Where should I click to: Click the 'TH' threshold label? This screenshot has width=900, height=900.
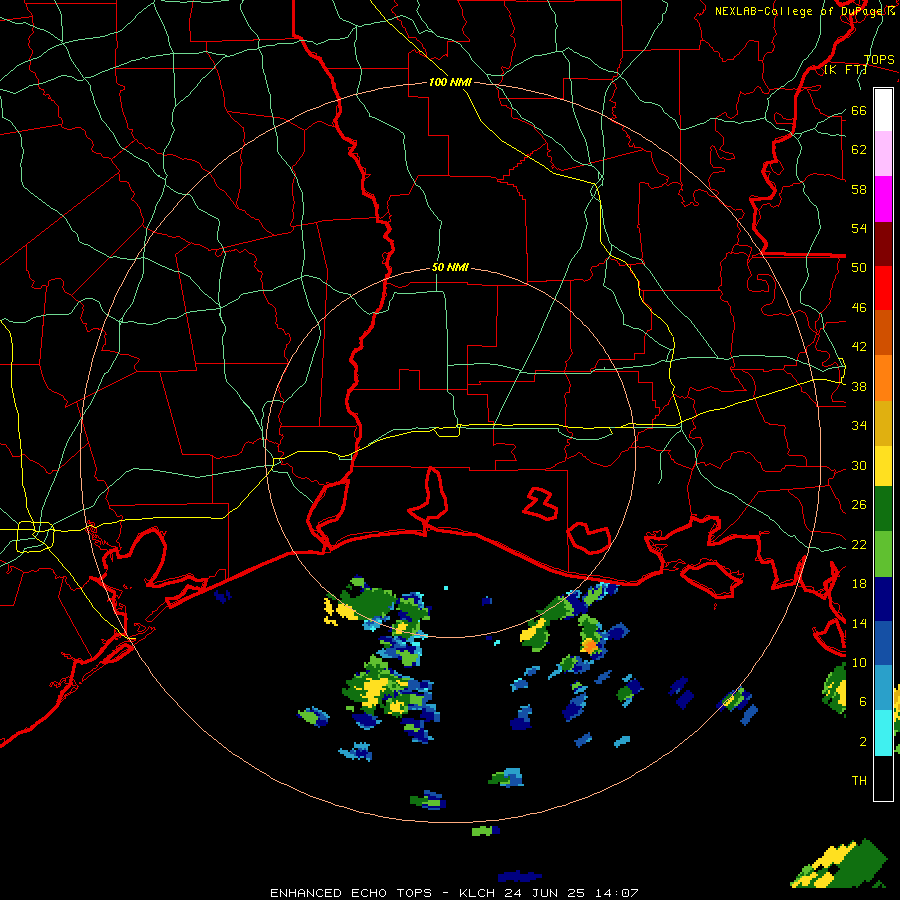(859, 781)
